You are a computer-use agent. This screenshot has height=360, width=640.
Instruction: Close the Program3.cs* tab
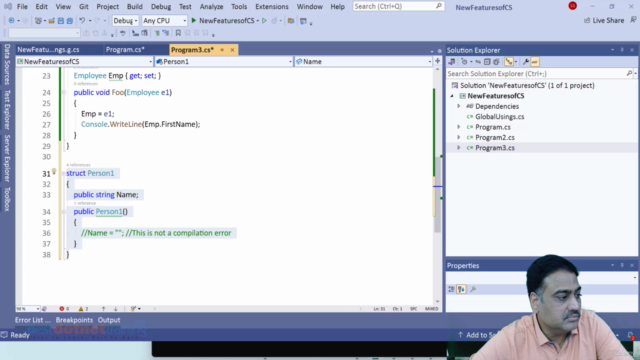point(232,50)
